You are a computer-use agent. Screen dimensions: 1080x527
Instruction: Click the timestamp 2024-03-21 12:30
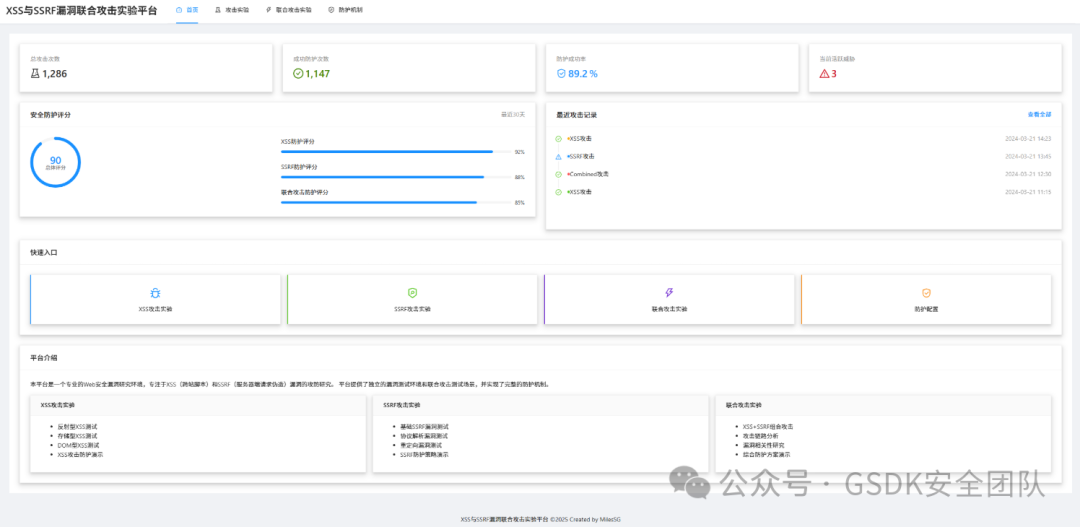point(1028,174)
